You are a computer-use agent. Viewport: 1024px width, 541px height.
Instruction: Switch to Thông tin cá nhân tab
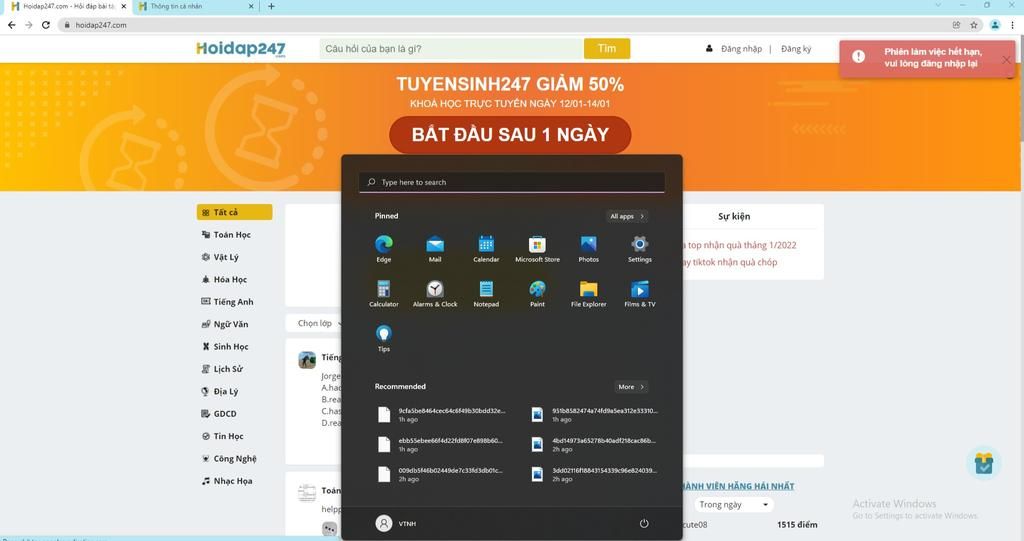[x=196, y=7]
